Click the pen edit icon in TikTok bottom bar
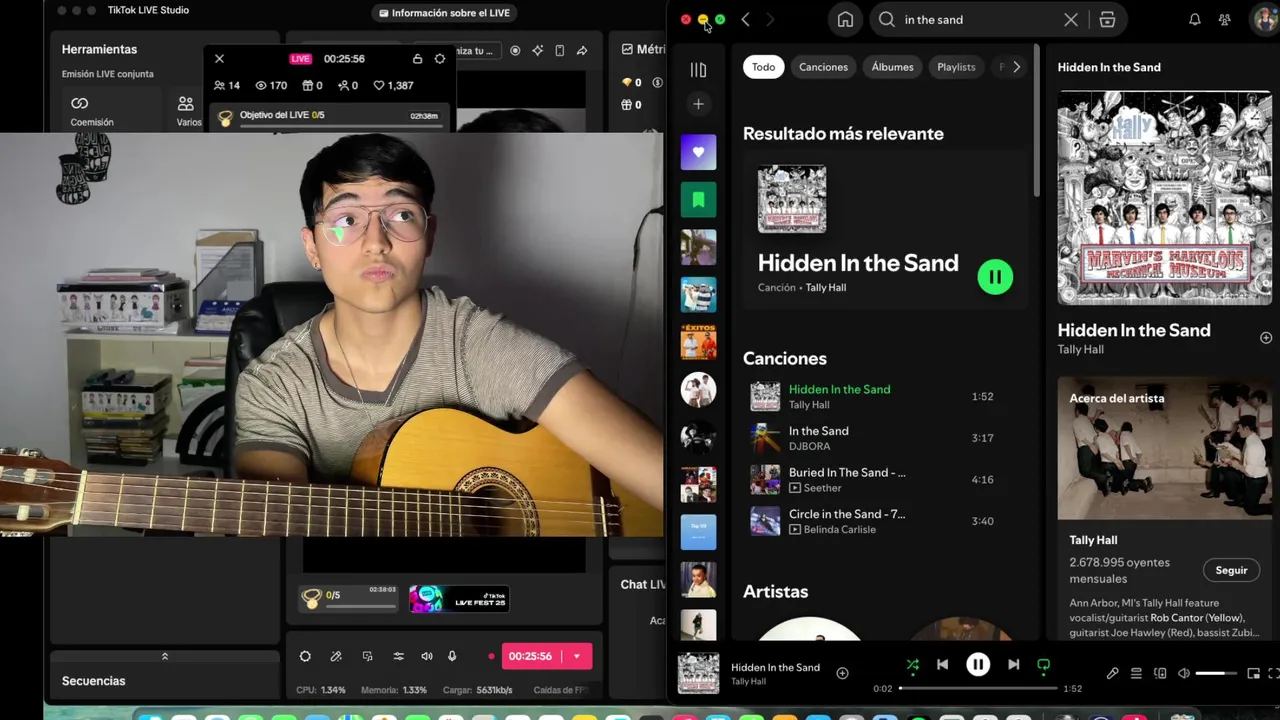 336,656
